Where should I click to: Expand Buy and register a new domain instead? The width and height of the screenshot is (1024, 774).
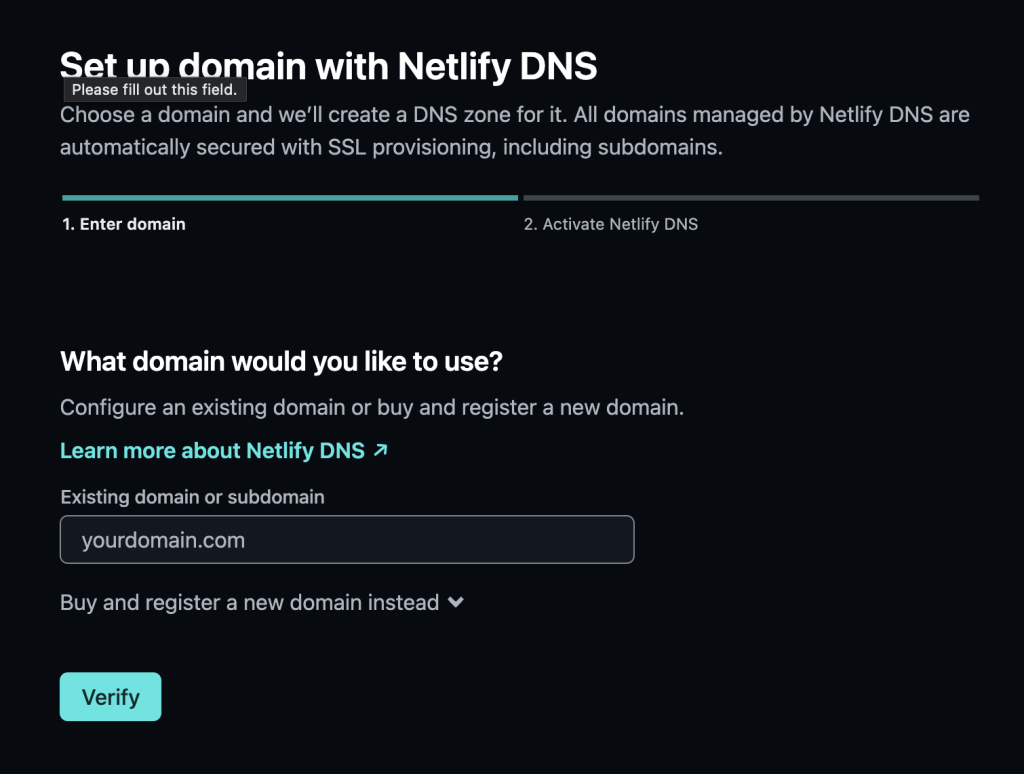click(x=250, y=603)
